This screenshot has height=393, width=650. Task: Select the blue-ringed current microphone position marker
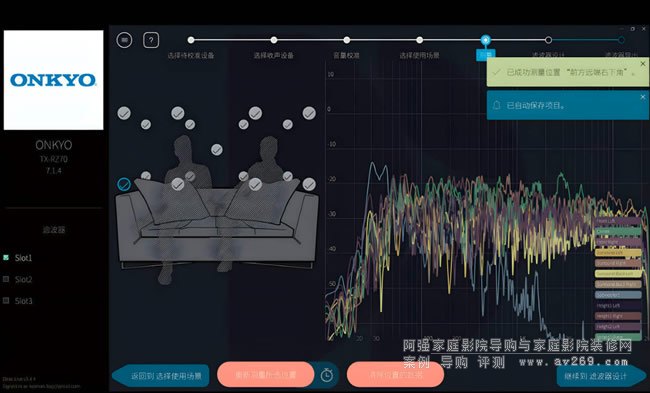pos(124,184)
